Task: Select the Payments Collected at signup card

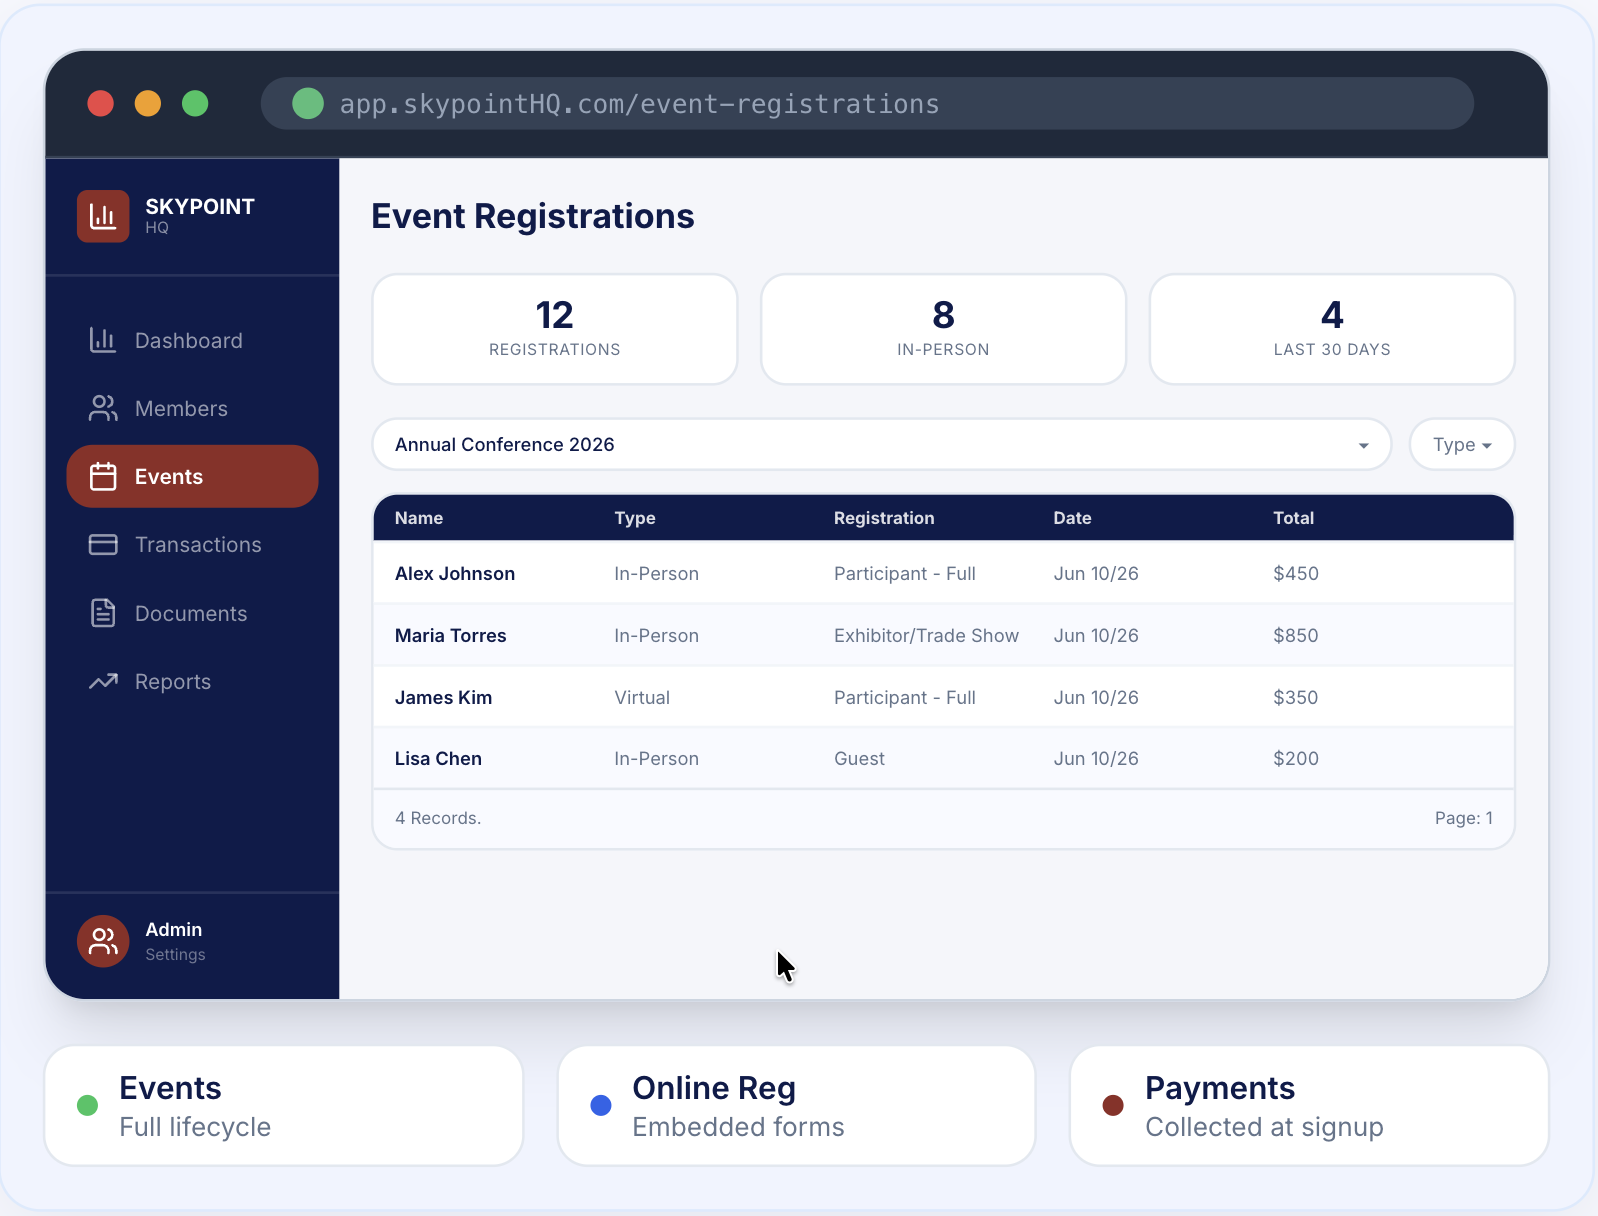Action: 1310,1106
